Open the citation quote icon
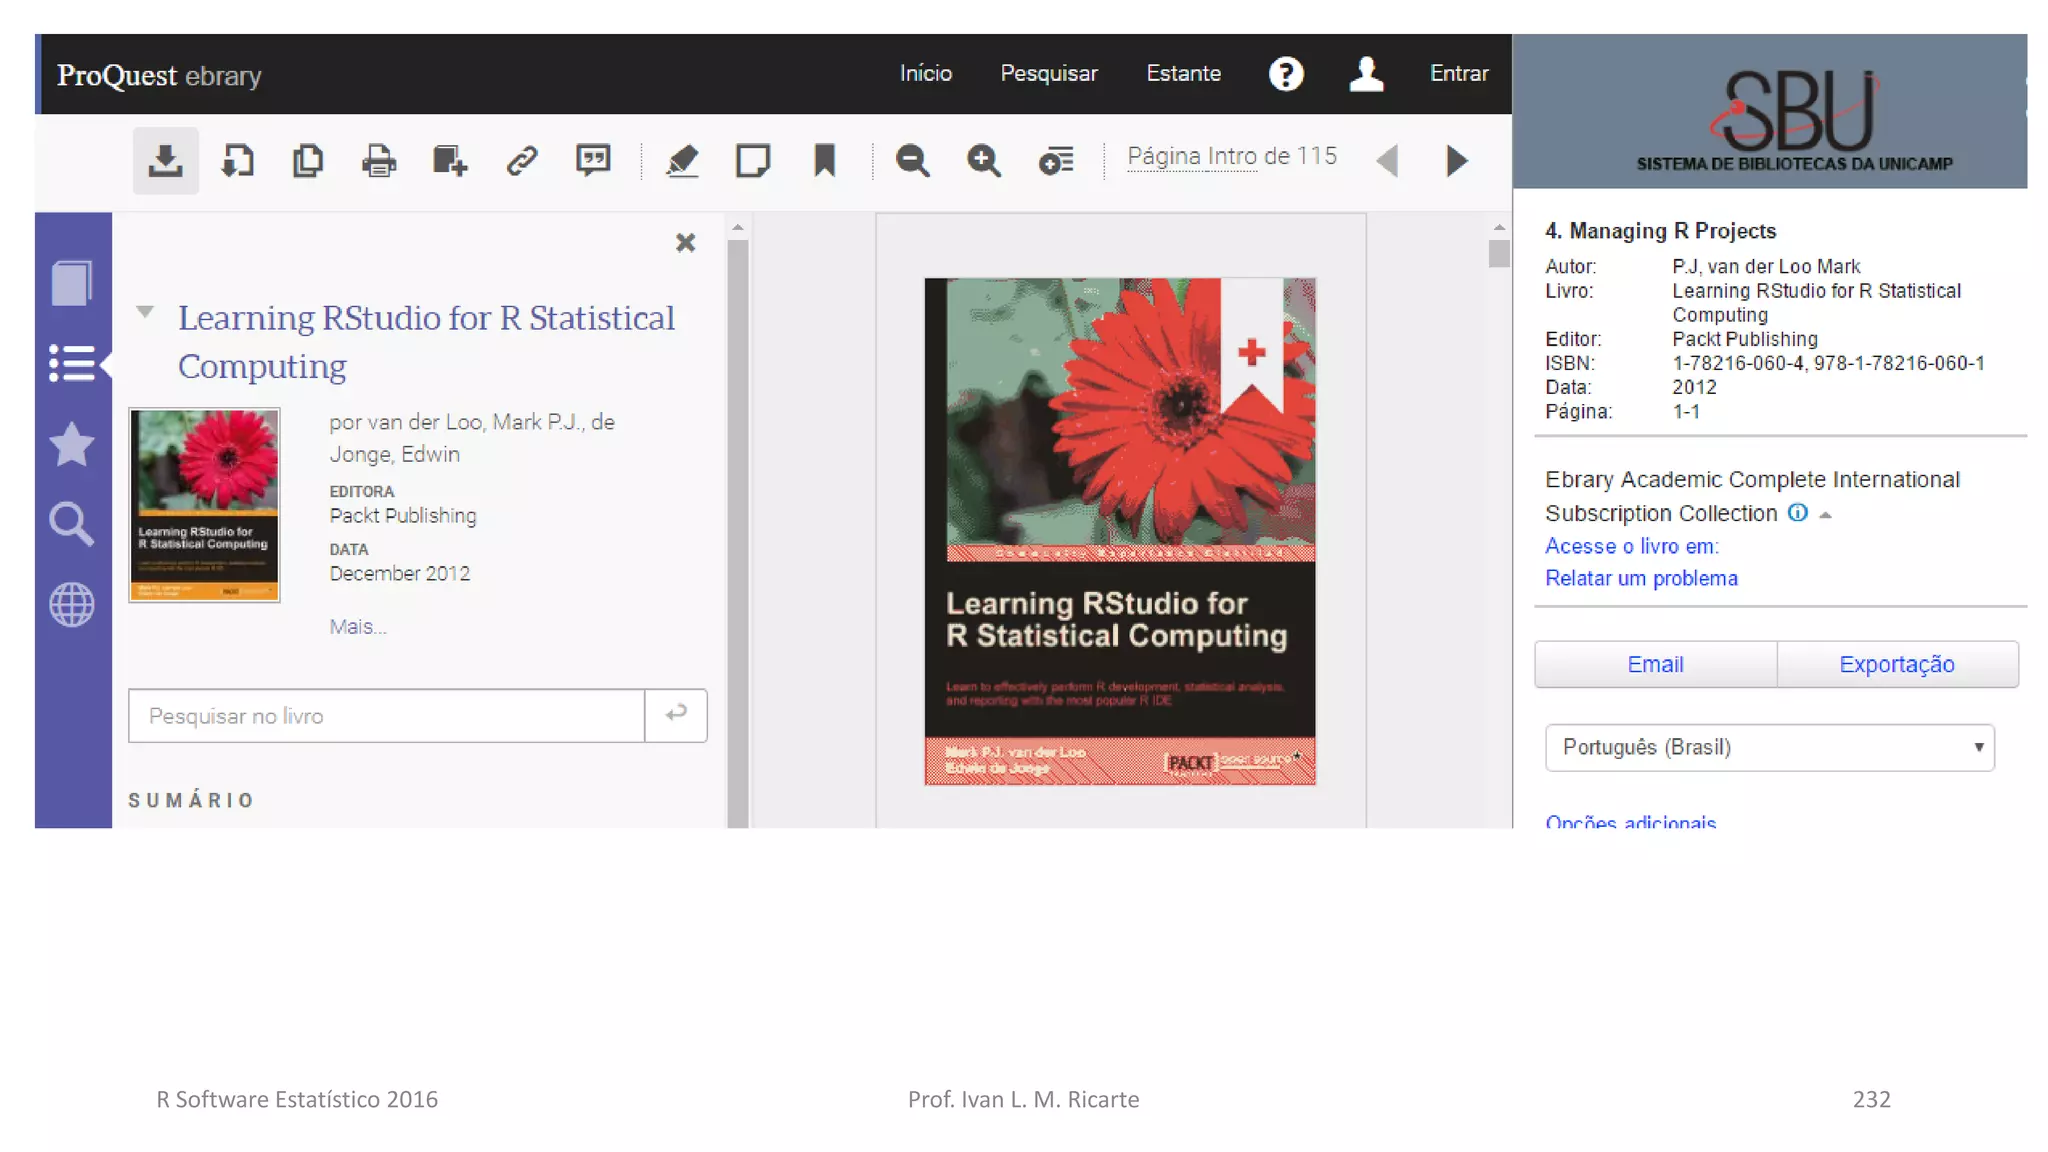 tap(593, 160)
